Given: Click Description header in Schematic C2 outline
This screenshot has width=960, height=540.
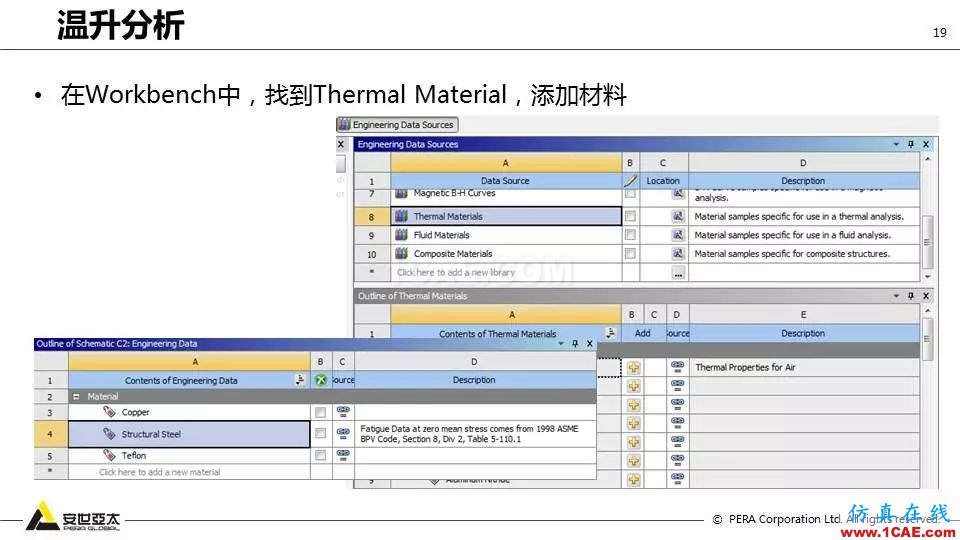Looking at the screenshot, I should coord(474,380).
